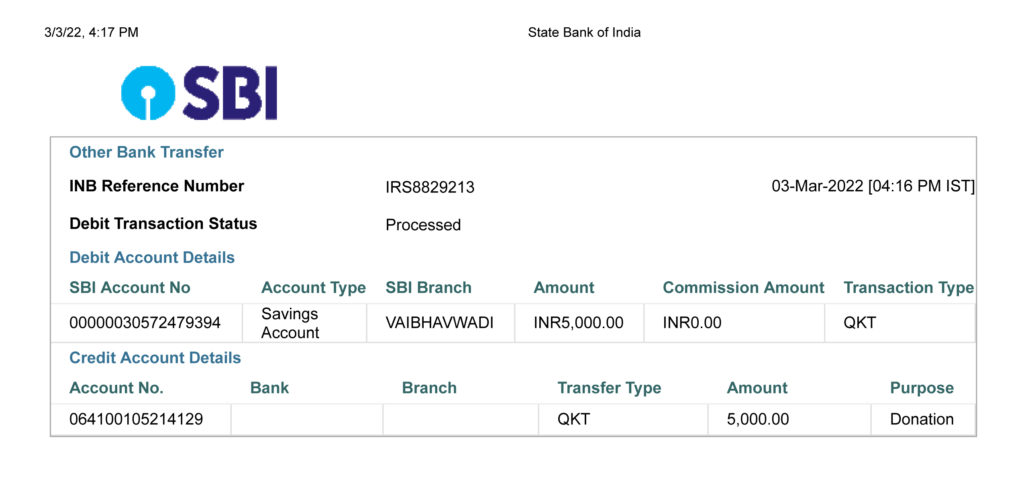1024x479 pixels.
Task: Select the Debit Account Details section heading
Action: coord(152,257)
